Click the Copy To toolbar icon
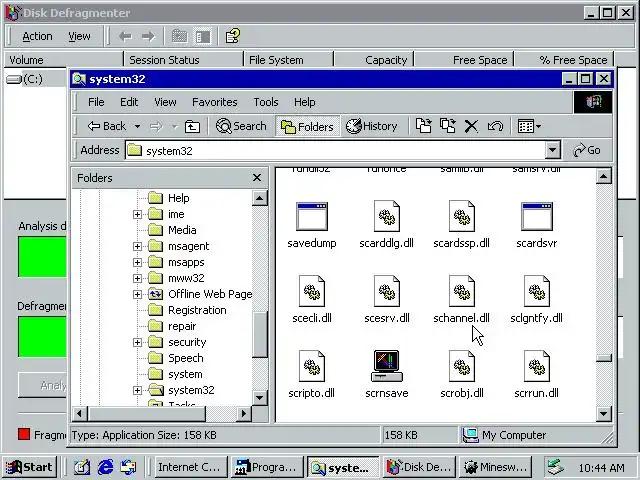640x480 pixels. click(448, 126)
